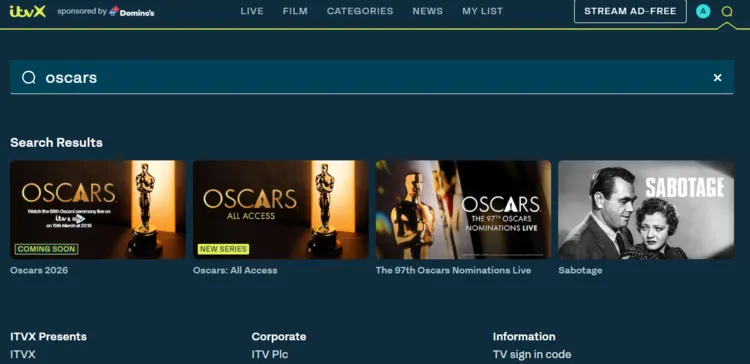Open the ITV Plc footer link
The width and height of the screenshot is (750, 364).
[x=270, y=354]
